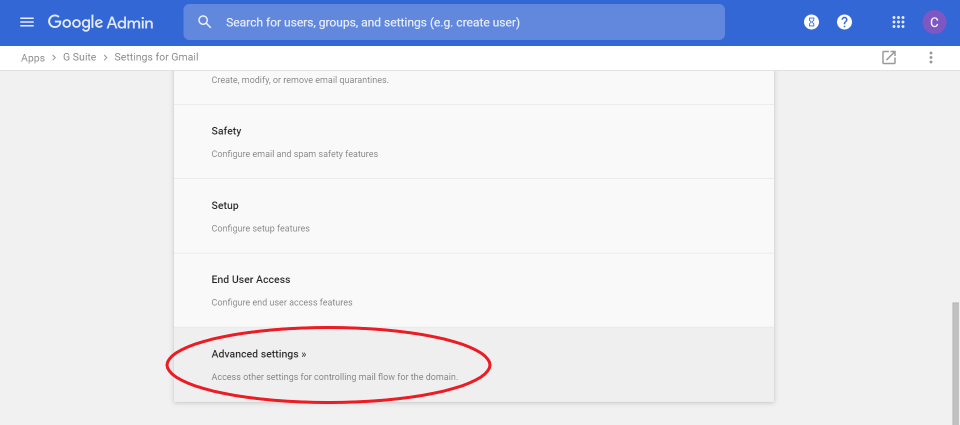Open the Help question mark icon
The width and height of the screenshot is (960, 425).
tap(844, 23)
